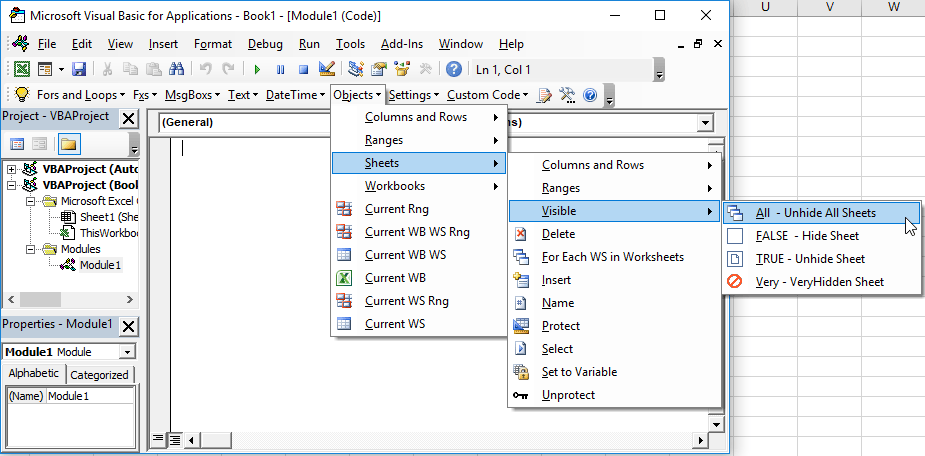Expand the first VBAProject tree node
Viewport: 925px width, 456px height.
(x=12, y=169)
